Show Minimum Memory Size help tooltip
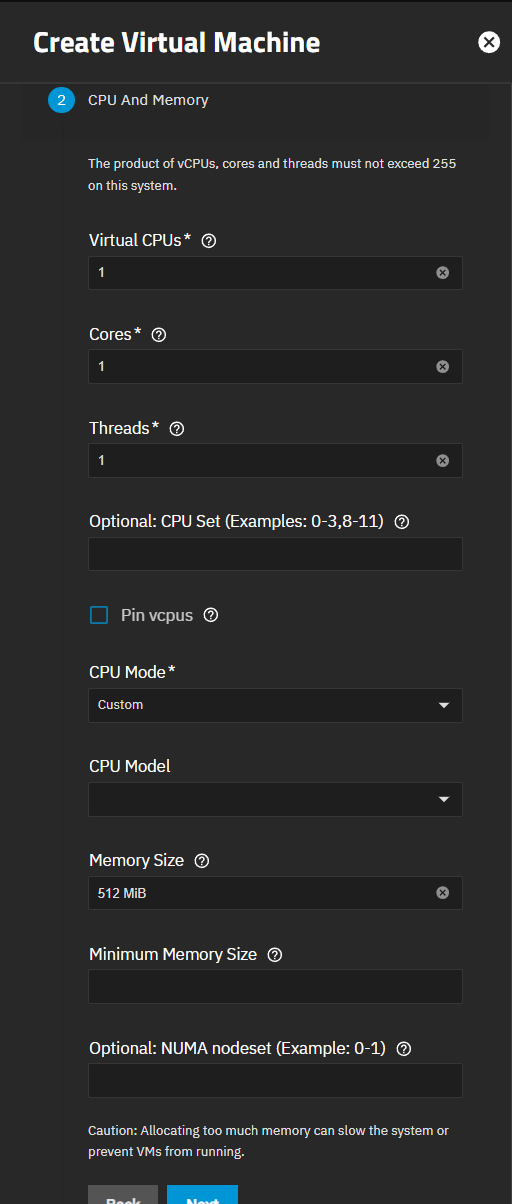The height and width of the screenshot is (1204, 512). [x=275, y=955]
